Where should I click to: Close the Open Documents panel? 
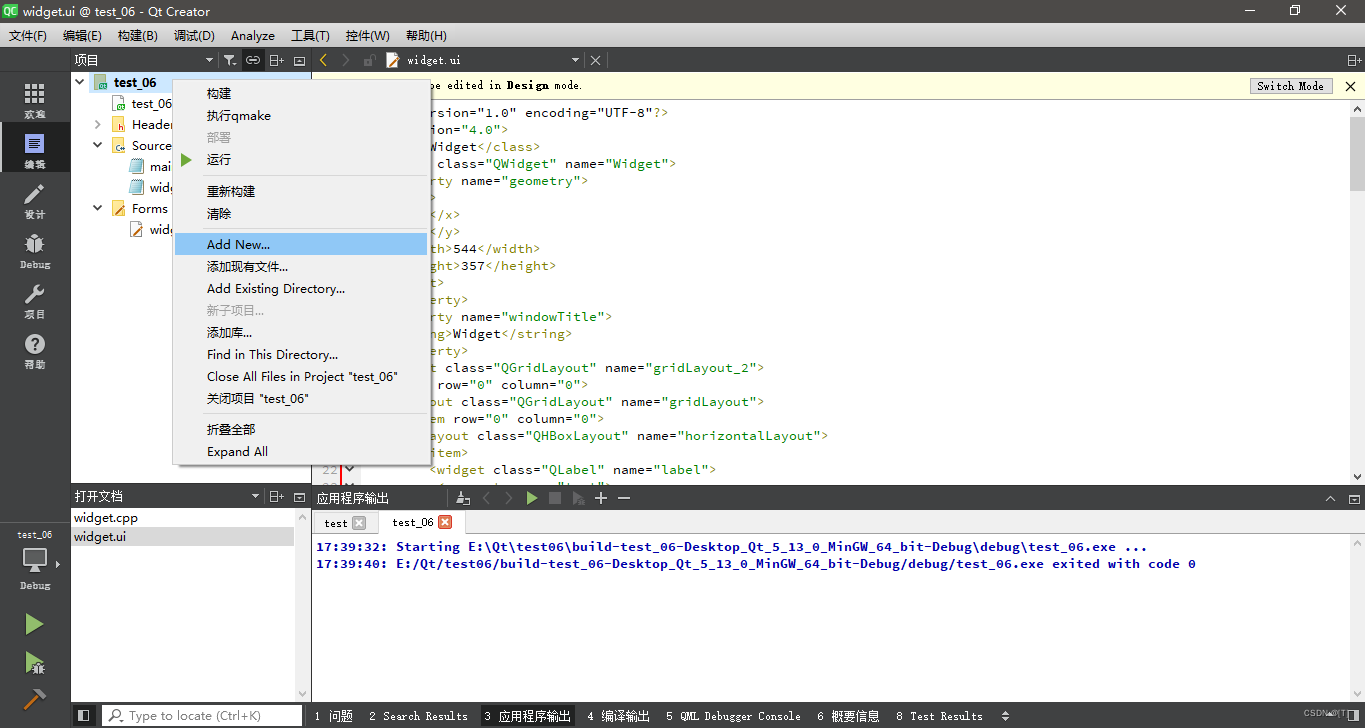[x=300, y=496]
